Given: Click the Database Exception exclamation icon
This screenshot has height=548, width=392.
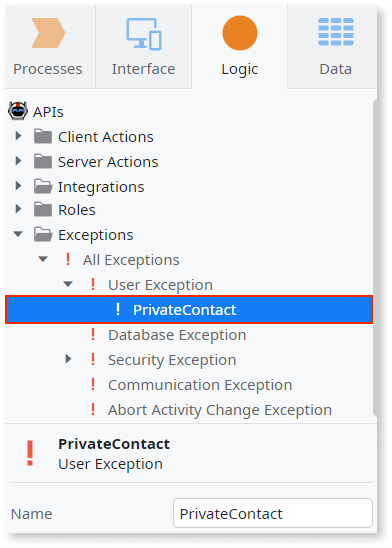Looking at the screenshot, I should coord(93,334).
